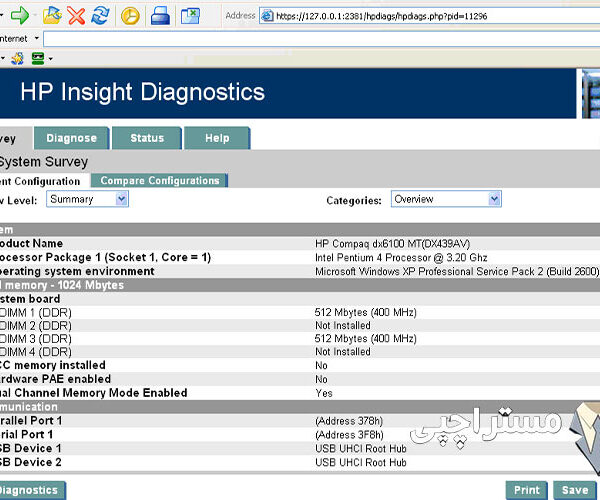The width and height of the screenshot is (600, 500).
Task: Click the 'Hardware PAE enabled' label
Action: point(55,379)
